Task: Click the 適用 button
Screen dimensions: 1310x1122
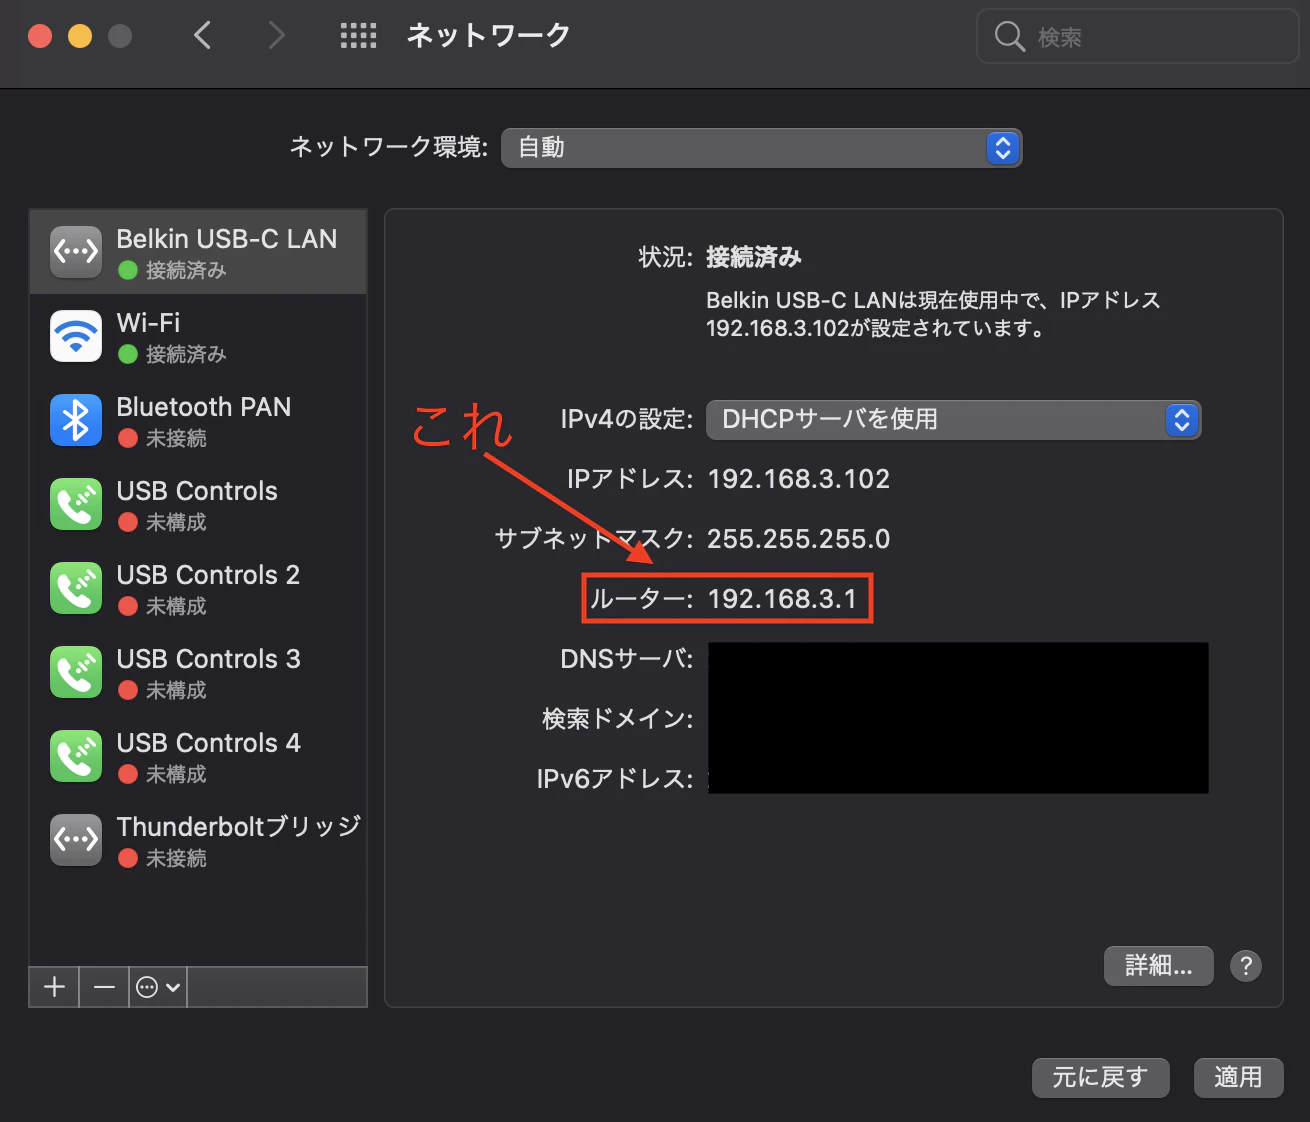Action: click(x=1238, y=1078)
